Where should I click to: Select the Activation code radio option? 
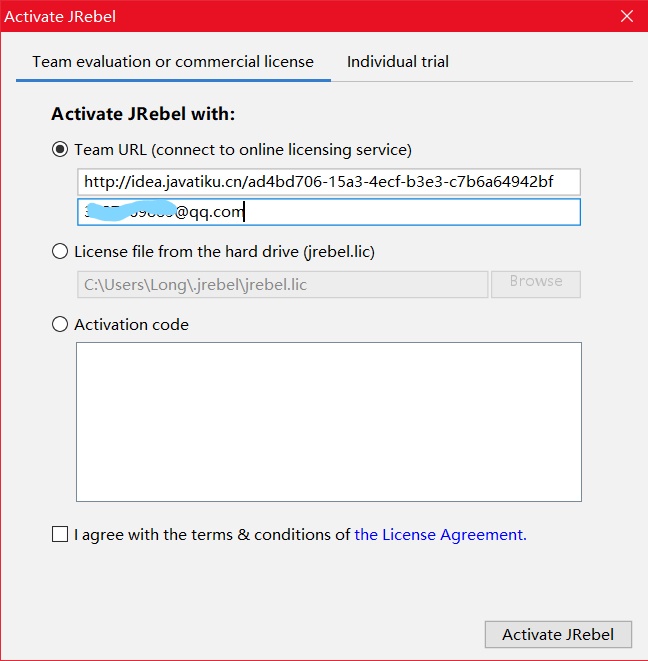tap(60, 324)
